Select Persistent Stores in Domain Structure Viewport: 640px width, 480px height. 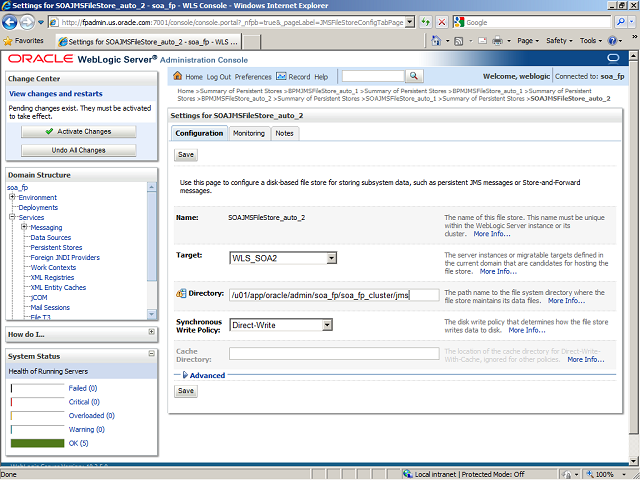56,247
